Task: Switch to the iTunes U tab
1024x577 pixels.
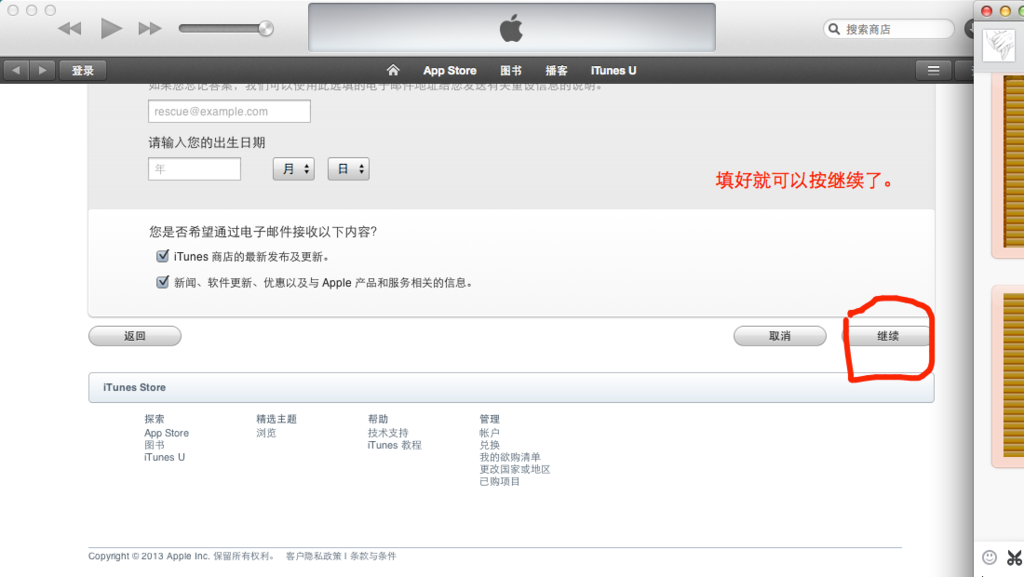Action: [x=613, y=70]
